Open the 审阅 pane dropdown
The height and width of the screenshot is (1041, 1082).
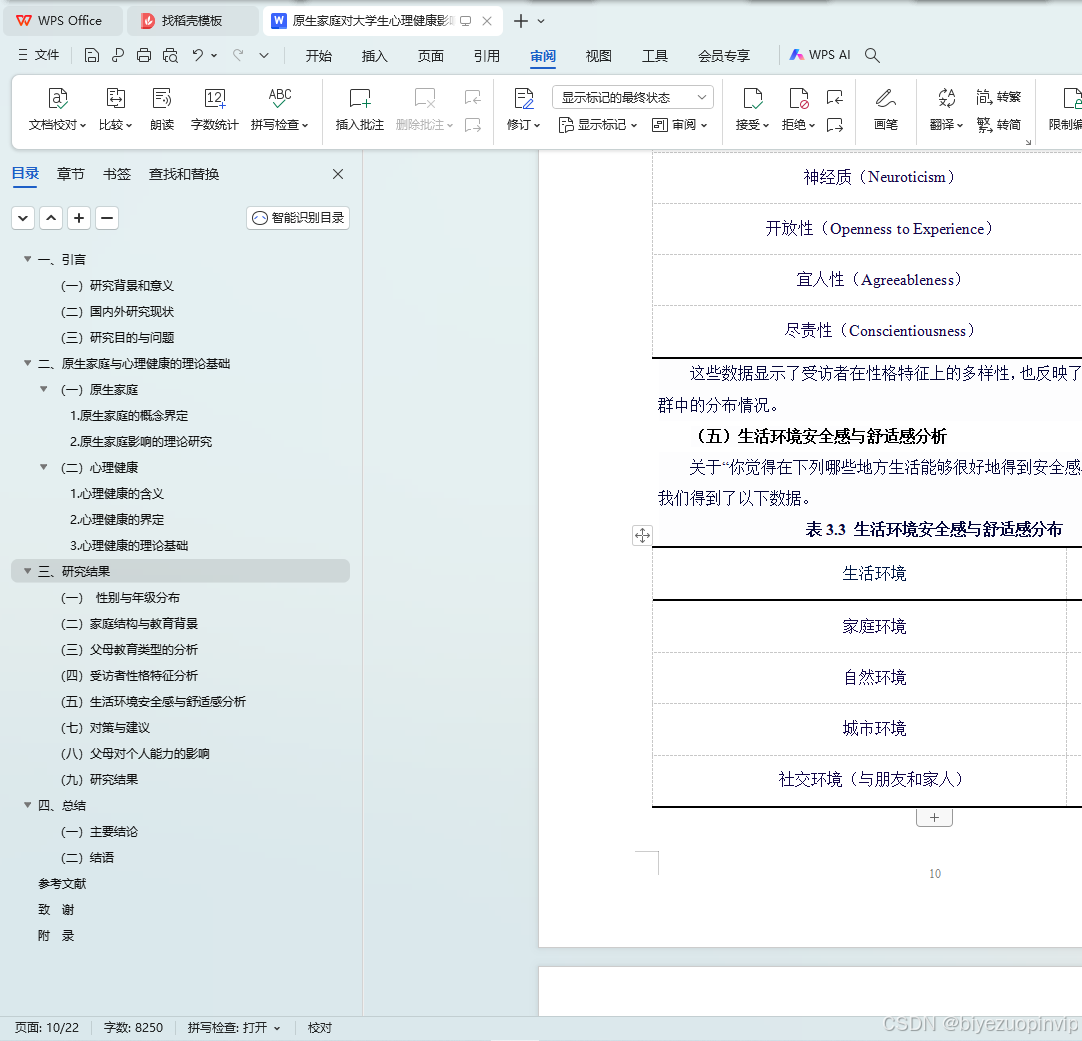coord(680,125)
